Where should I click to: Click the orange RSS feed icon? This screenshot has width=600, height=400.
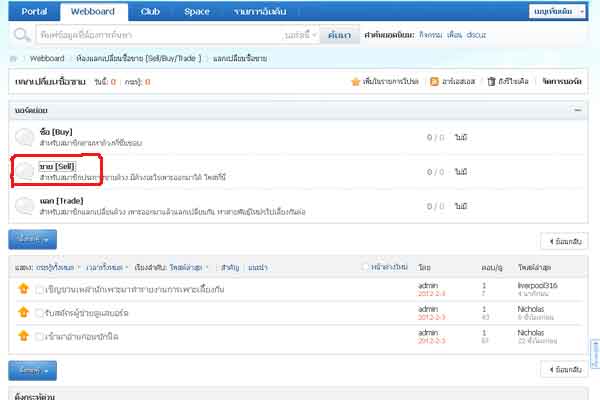pos(433,80)
